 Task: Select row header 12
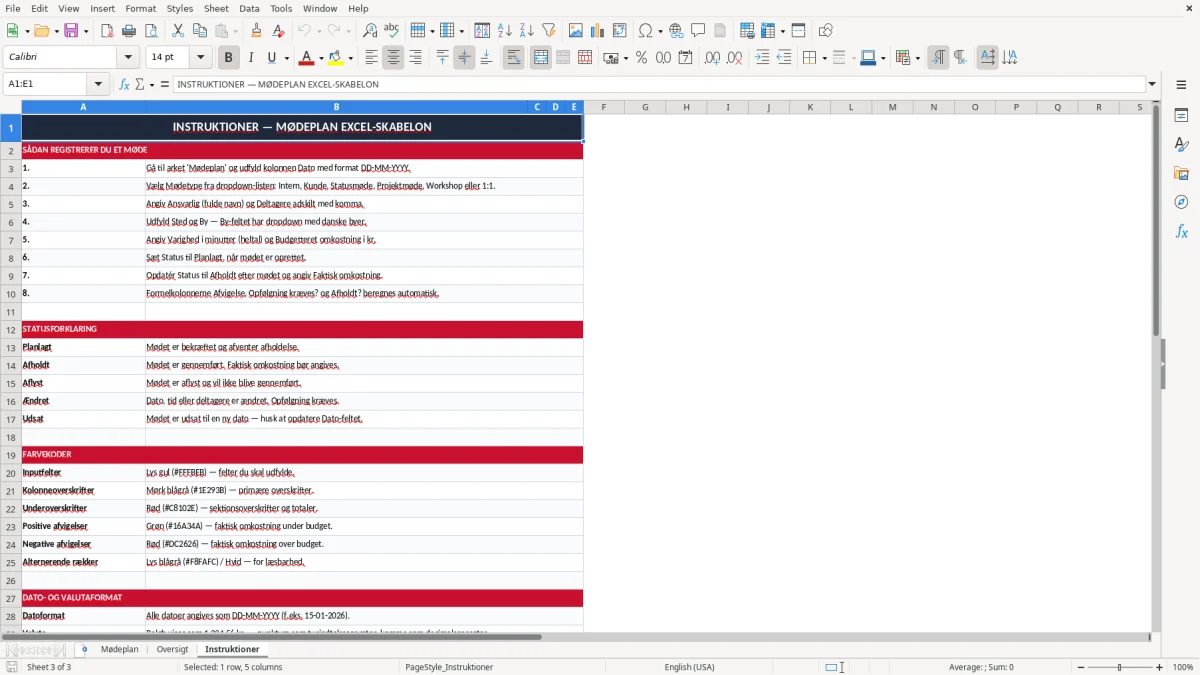11,329
